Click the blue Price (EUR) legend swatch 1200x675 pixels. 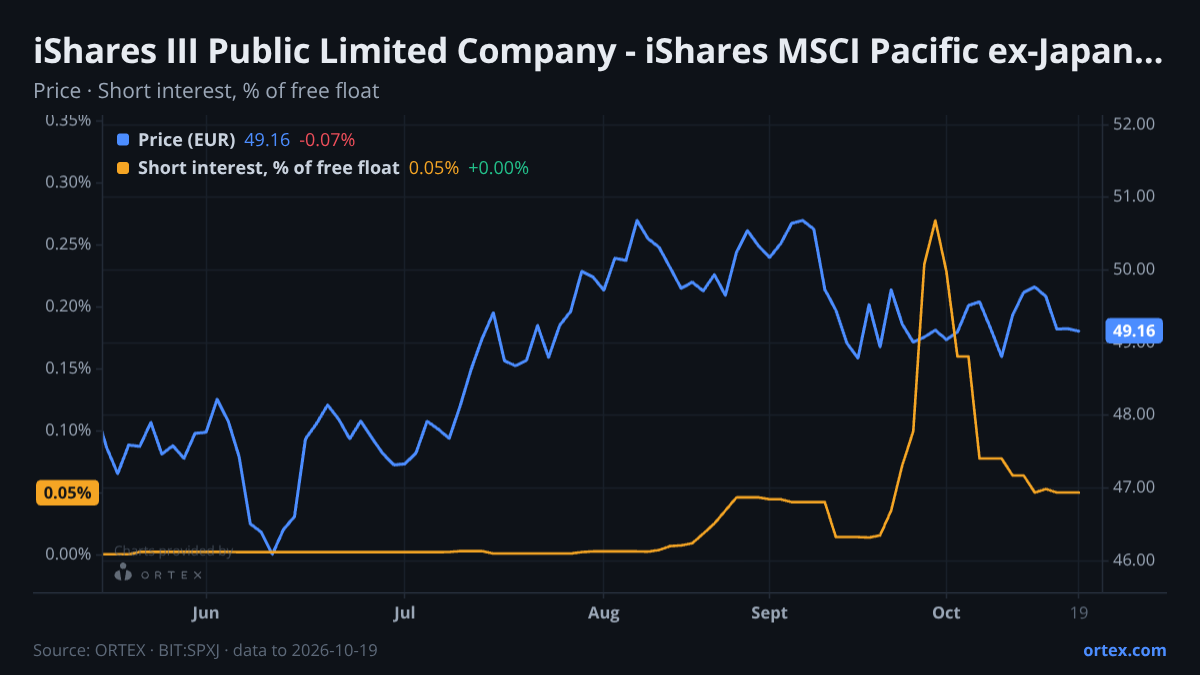[123, 140]
